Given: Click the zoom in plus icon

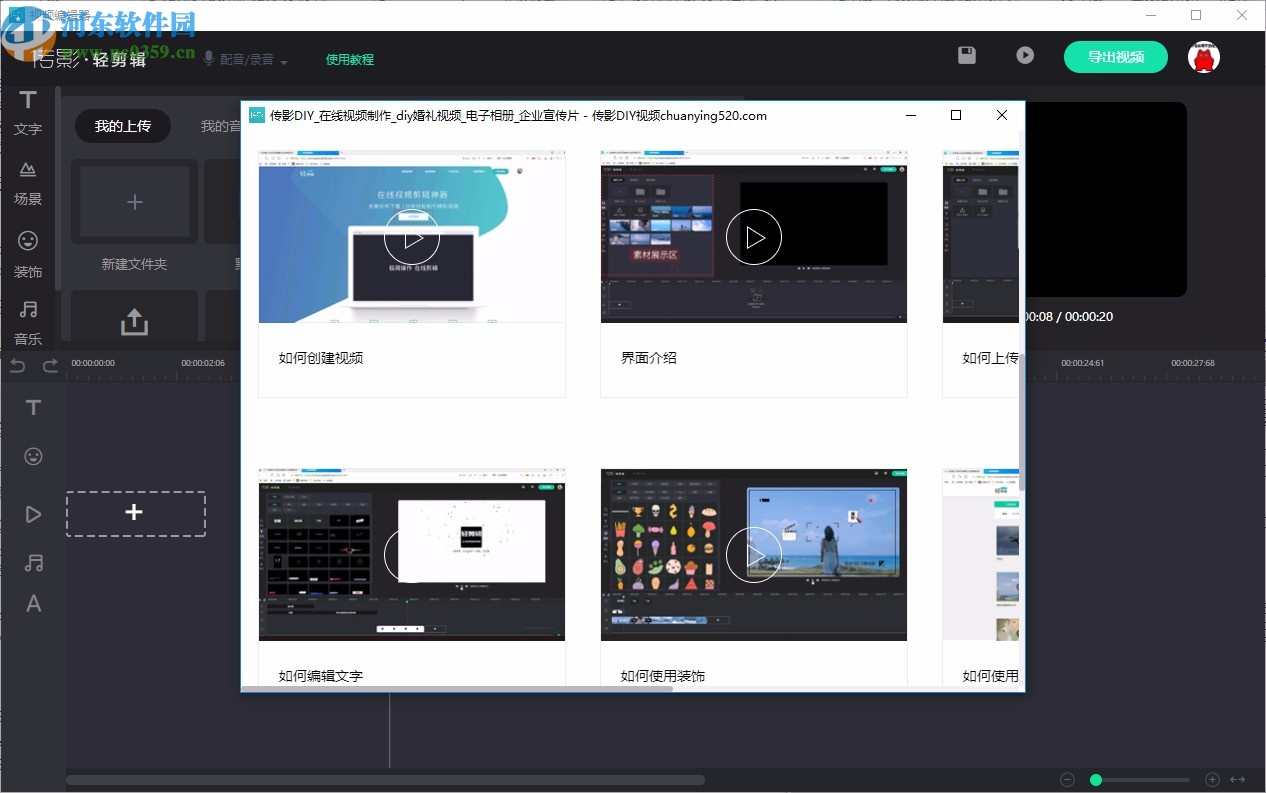Looking at the screenshot, I should (x=1212, y=779).
